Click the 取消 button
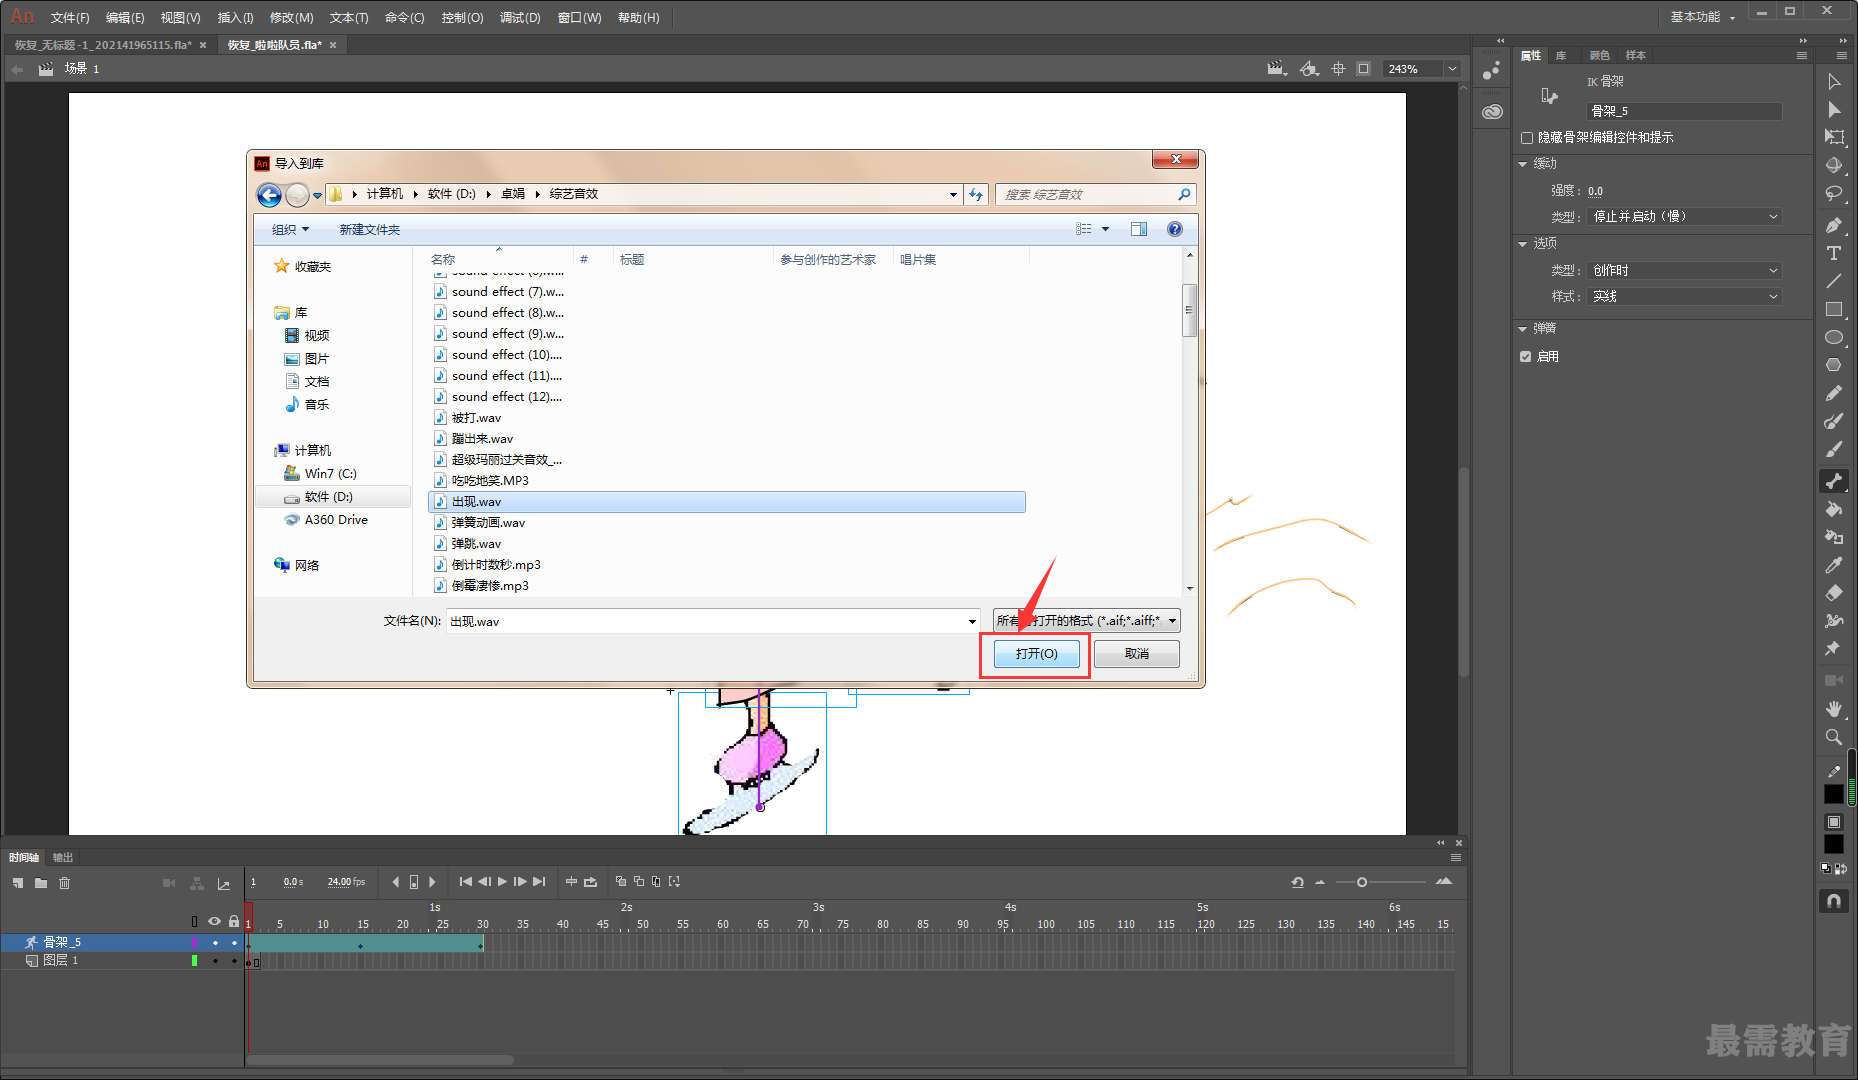The image size is (1858, 1080). [x=1137, y=654]
